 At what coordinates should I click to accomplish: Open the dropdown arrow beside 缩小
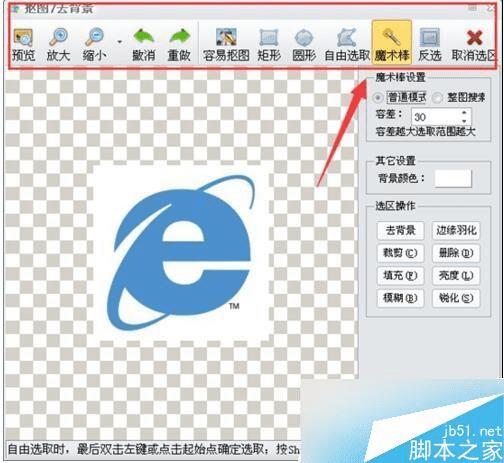(x=120, y=42)
